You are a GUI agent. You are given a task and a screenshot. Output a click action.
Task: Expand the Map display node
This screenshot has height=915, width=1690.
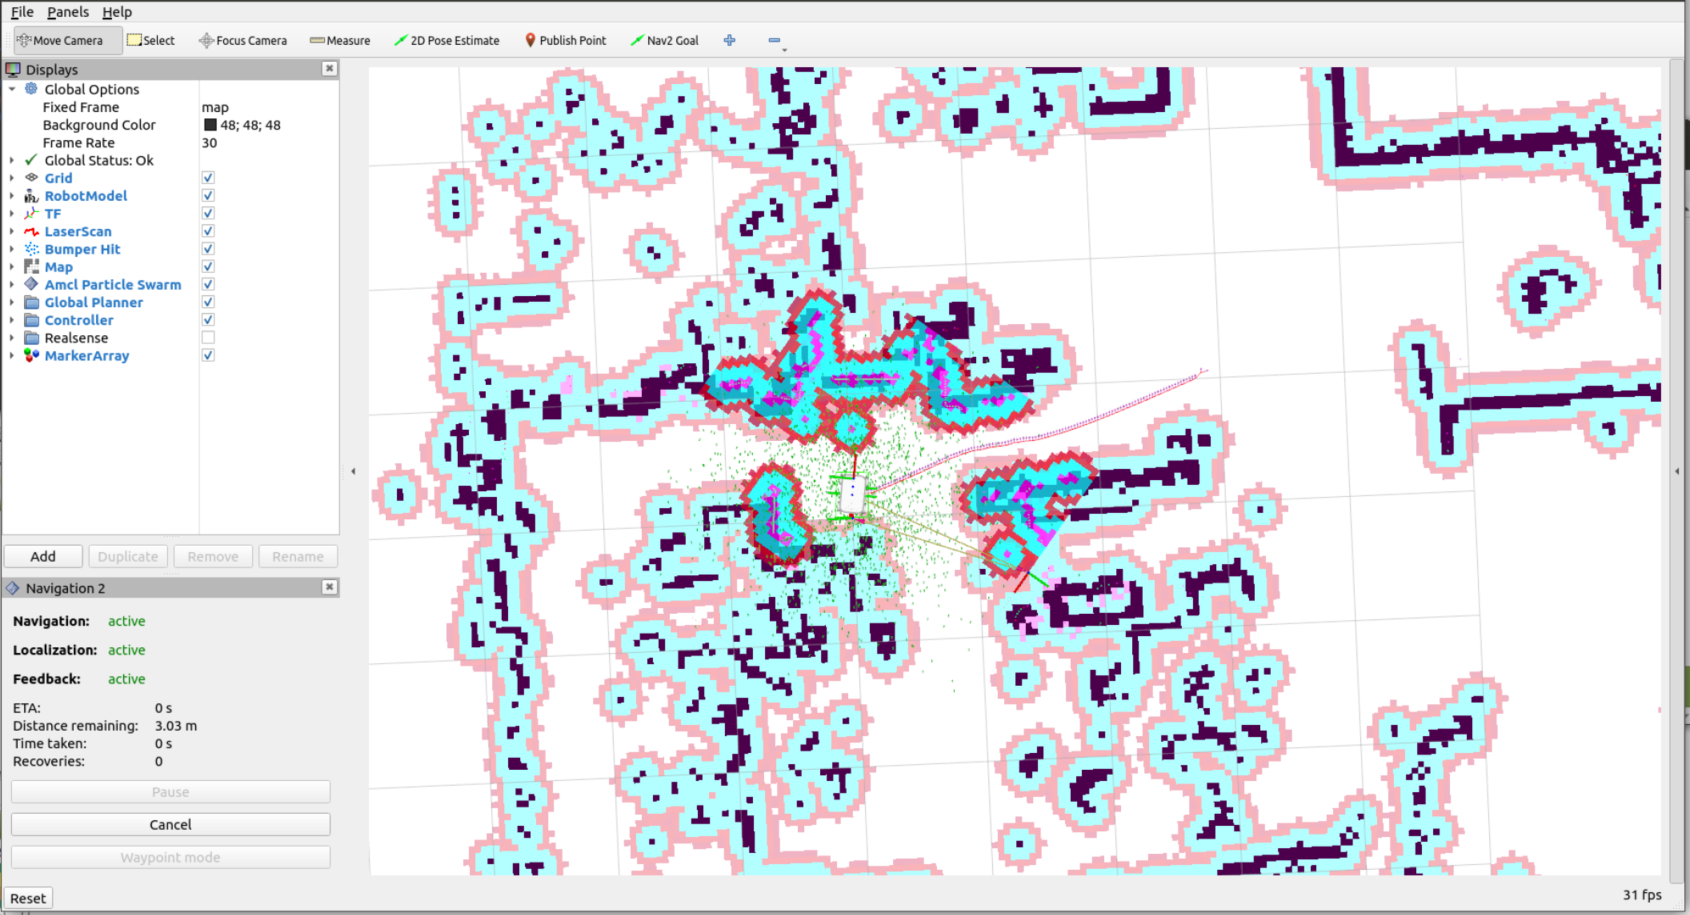click(x=12, y=267)
